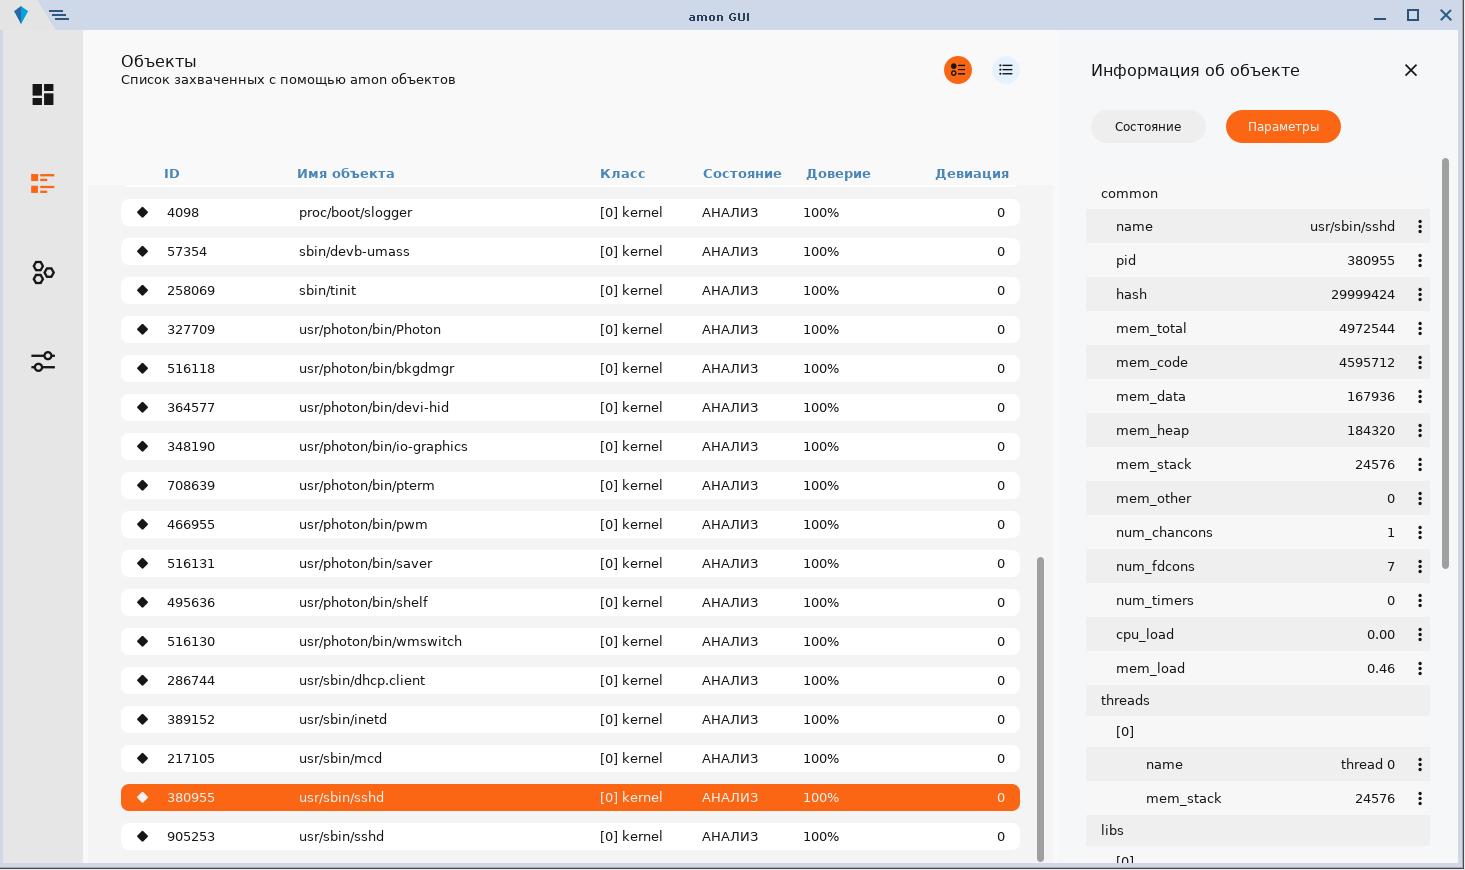Sort the table by Имя объекта column

[x=345, y=174]
